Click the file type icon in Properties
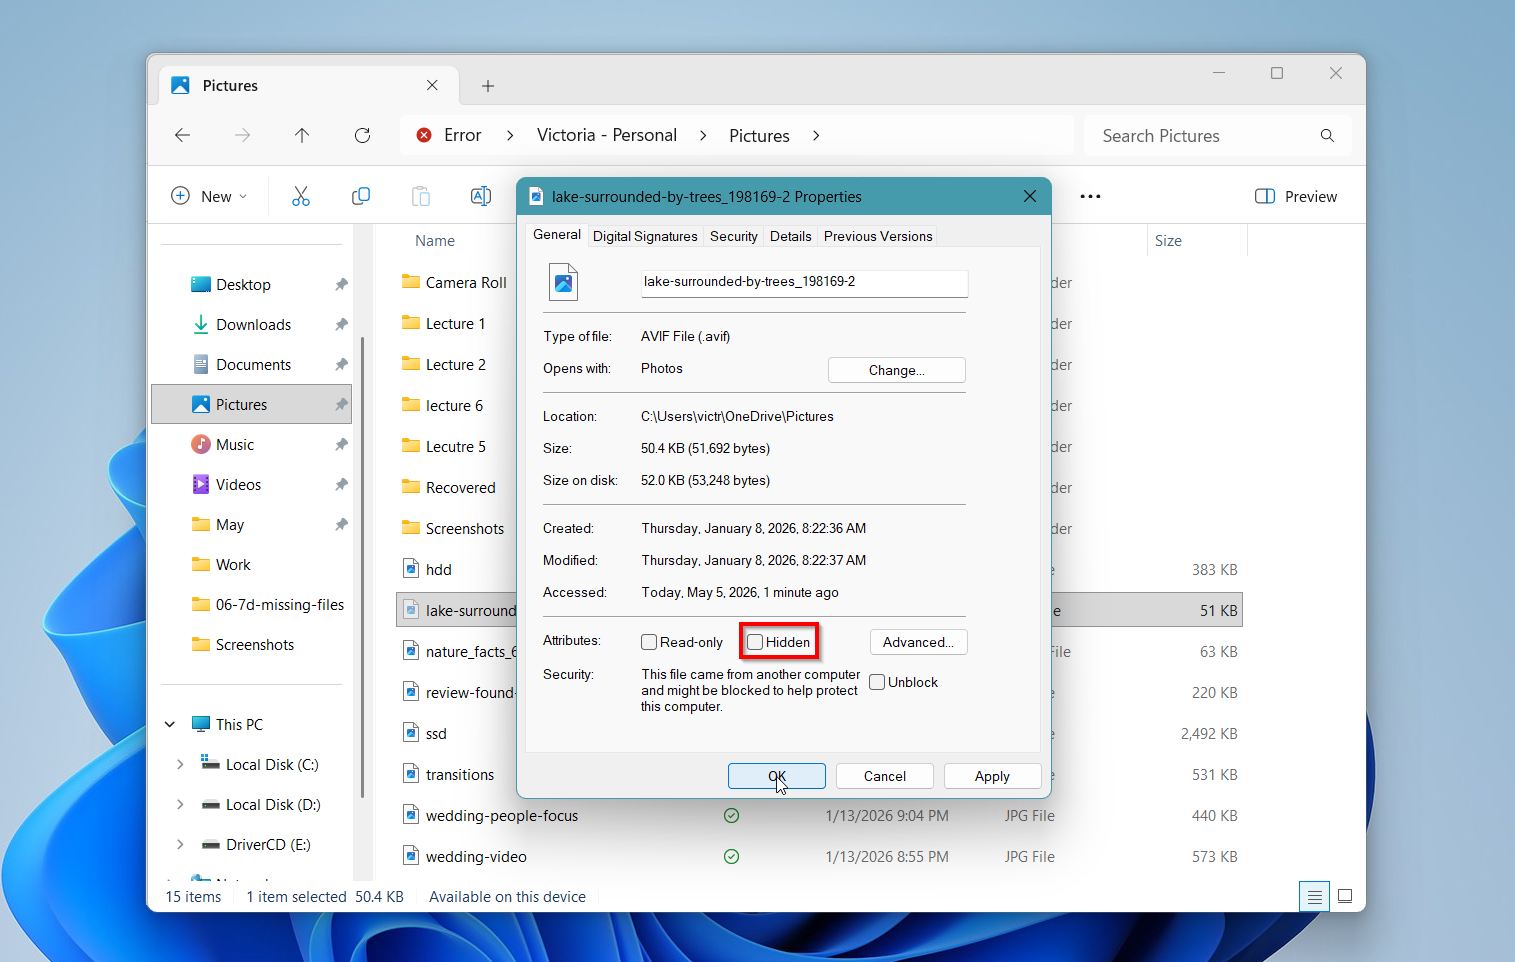1515x962 pixels. click(x=564, y=283)
